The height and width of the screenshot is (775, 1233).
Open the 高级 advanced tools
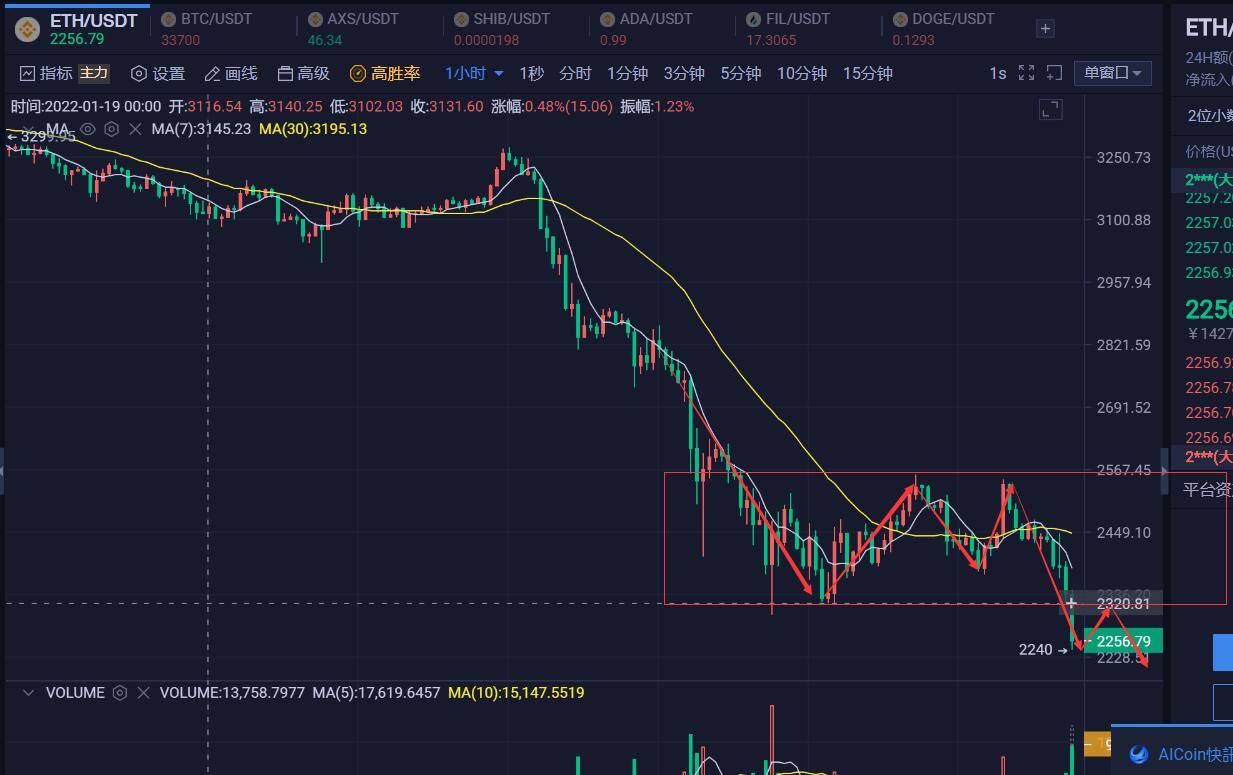coord(303,73)
